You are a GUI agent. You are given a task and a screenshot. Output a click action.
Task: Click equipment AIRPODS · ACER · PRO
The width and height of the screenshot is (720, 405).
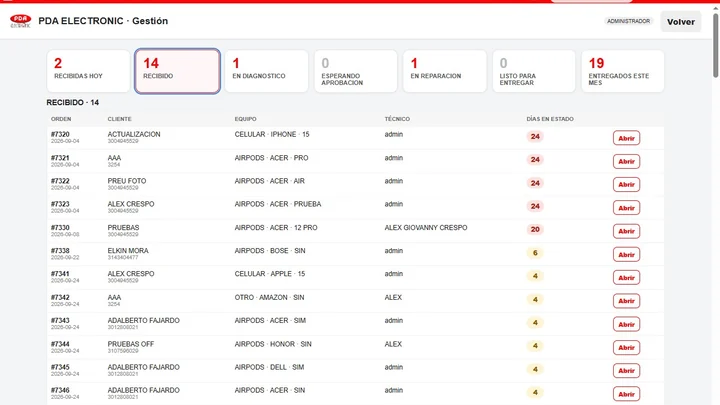click(271, 158)
